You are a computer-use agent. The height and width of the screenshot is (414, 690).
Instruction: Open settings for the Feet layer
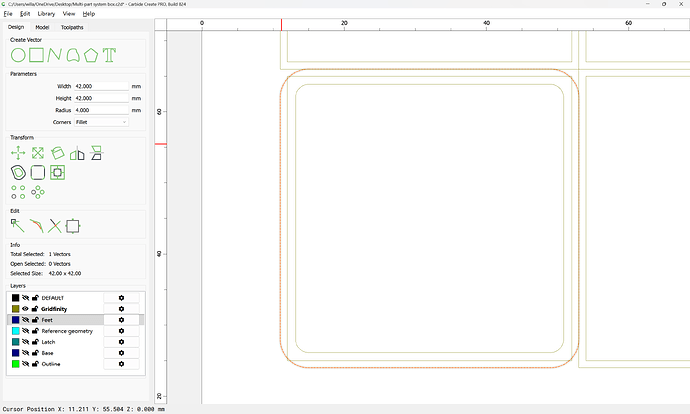tap(121, 320)
